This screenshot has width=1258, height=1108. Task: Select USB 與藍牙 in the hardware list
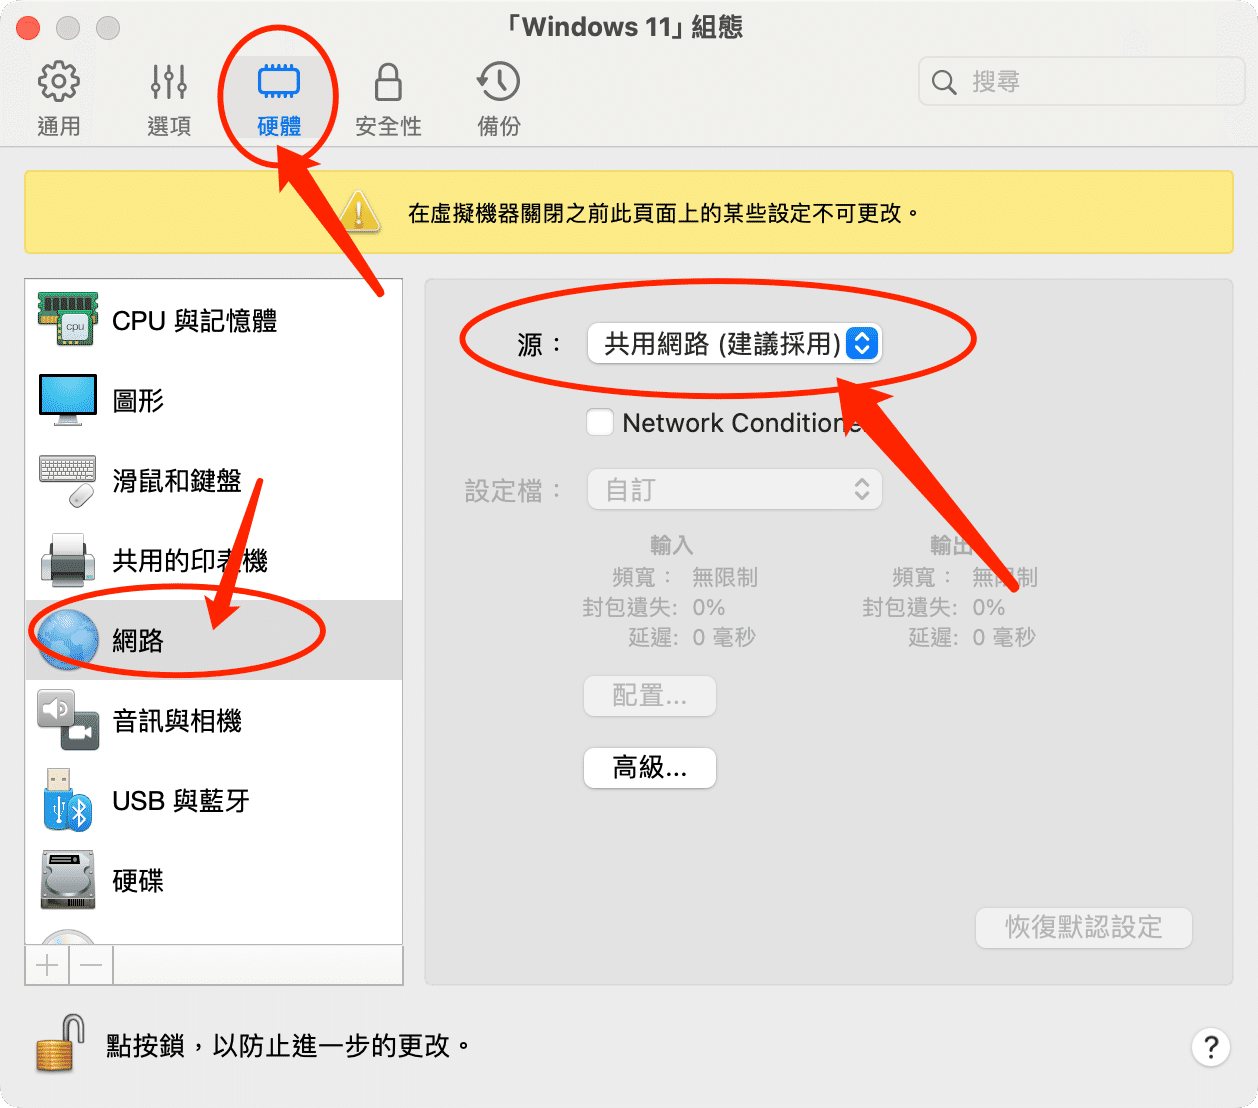click(214, 800)
